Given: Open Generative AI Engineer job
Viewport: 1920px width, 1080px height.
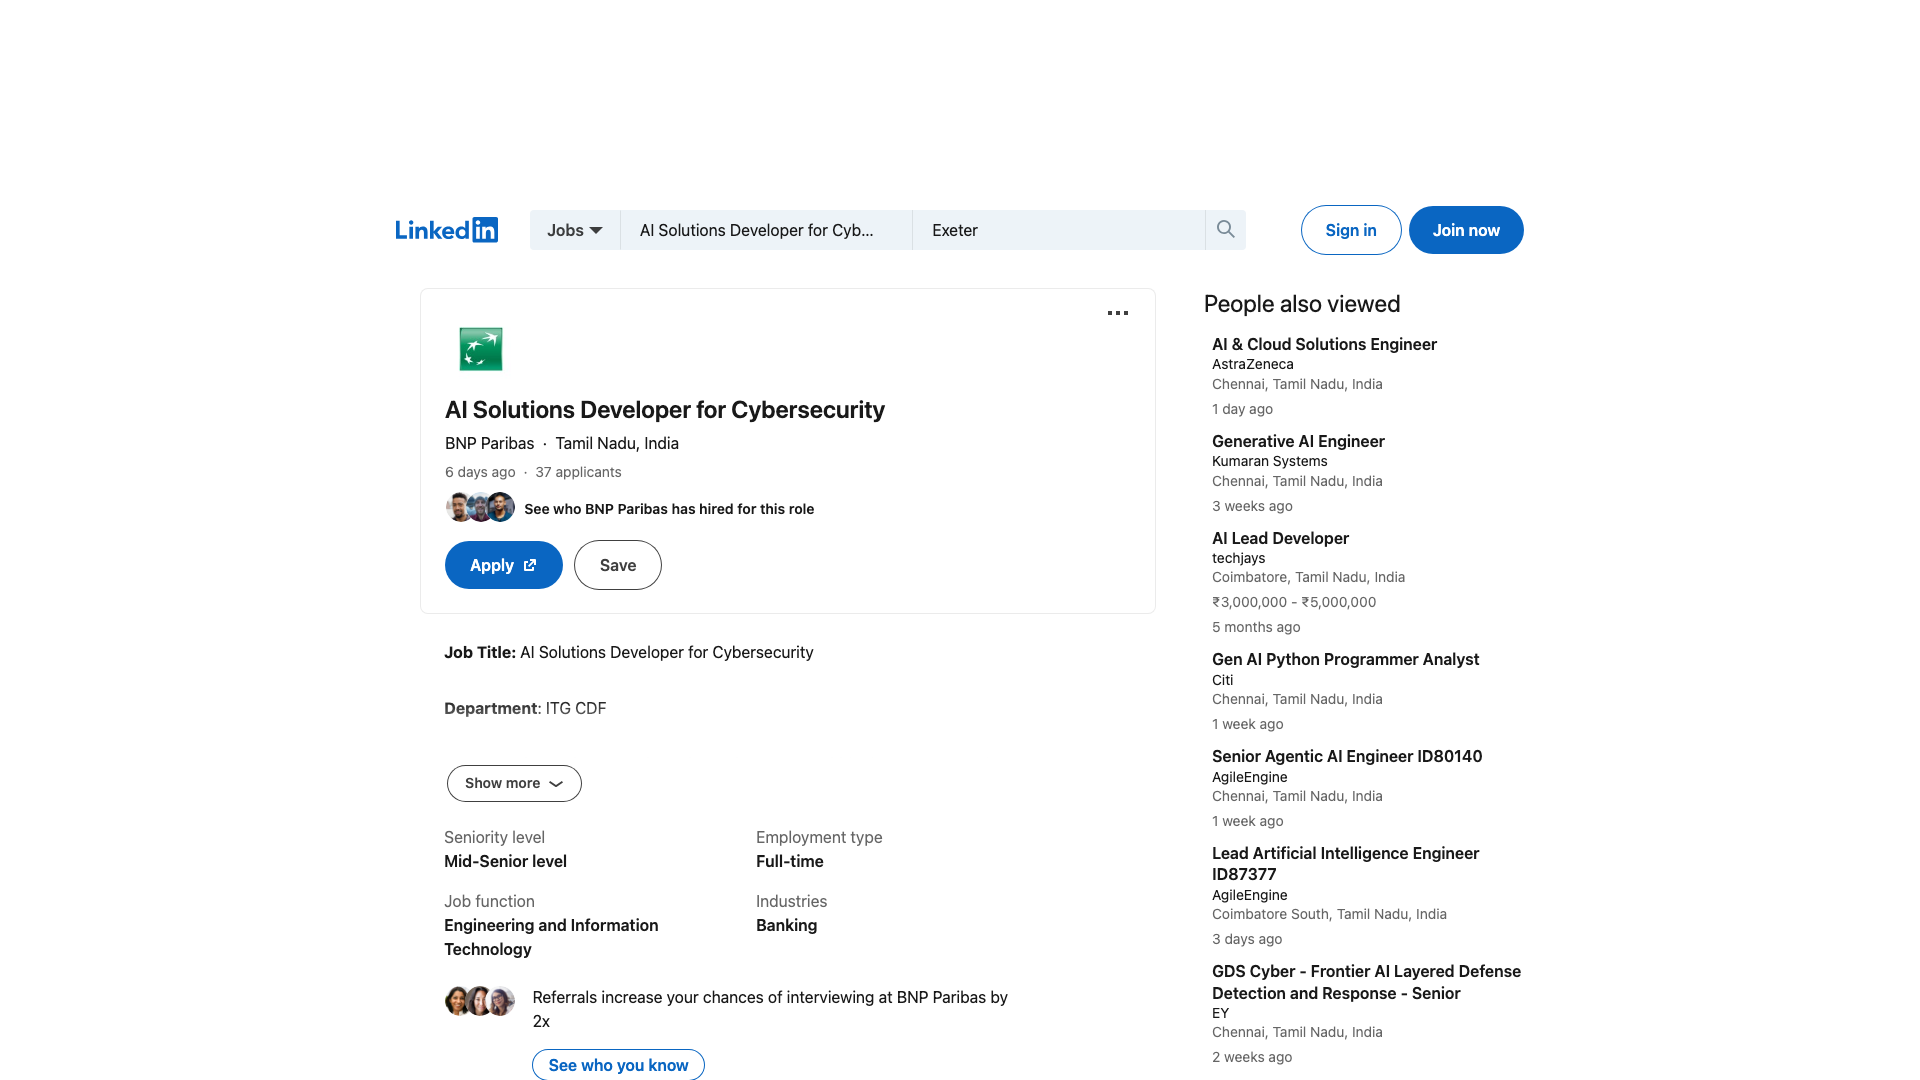Looking at the screenshot, I should (x=1298, y=441).
